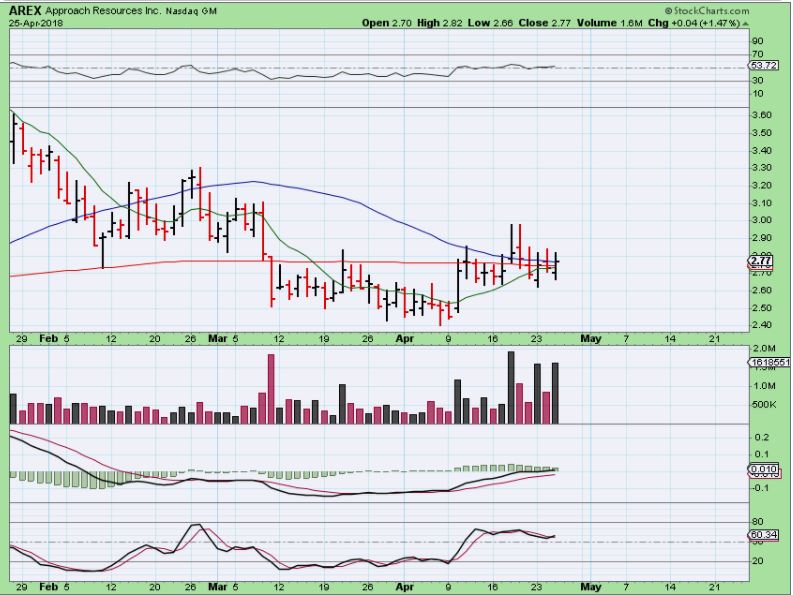Viewport: 793px width, 595px height.
Task: Click the 0.2 label on the MACD axis
Action: (762, 438)
